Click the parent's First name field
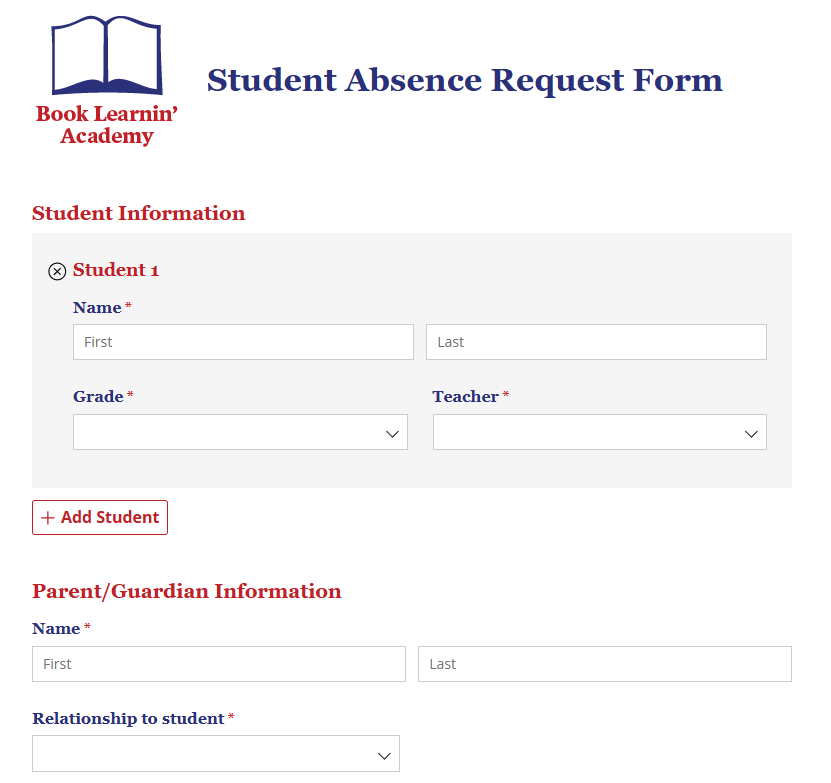Viewport: 831px width, 783px height. (x=218, y=663)
